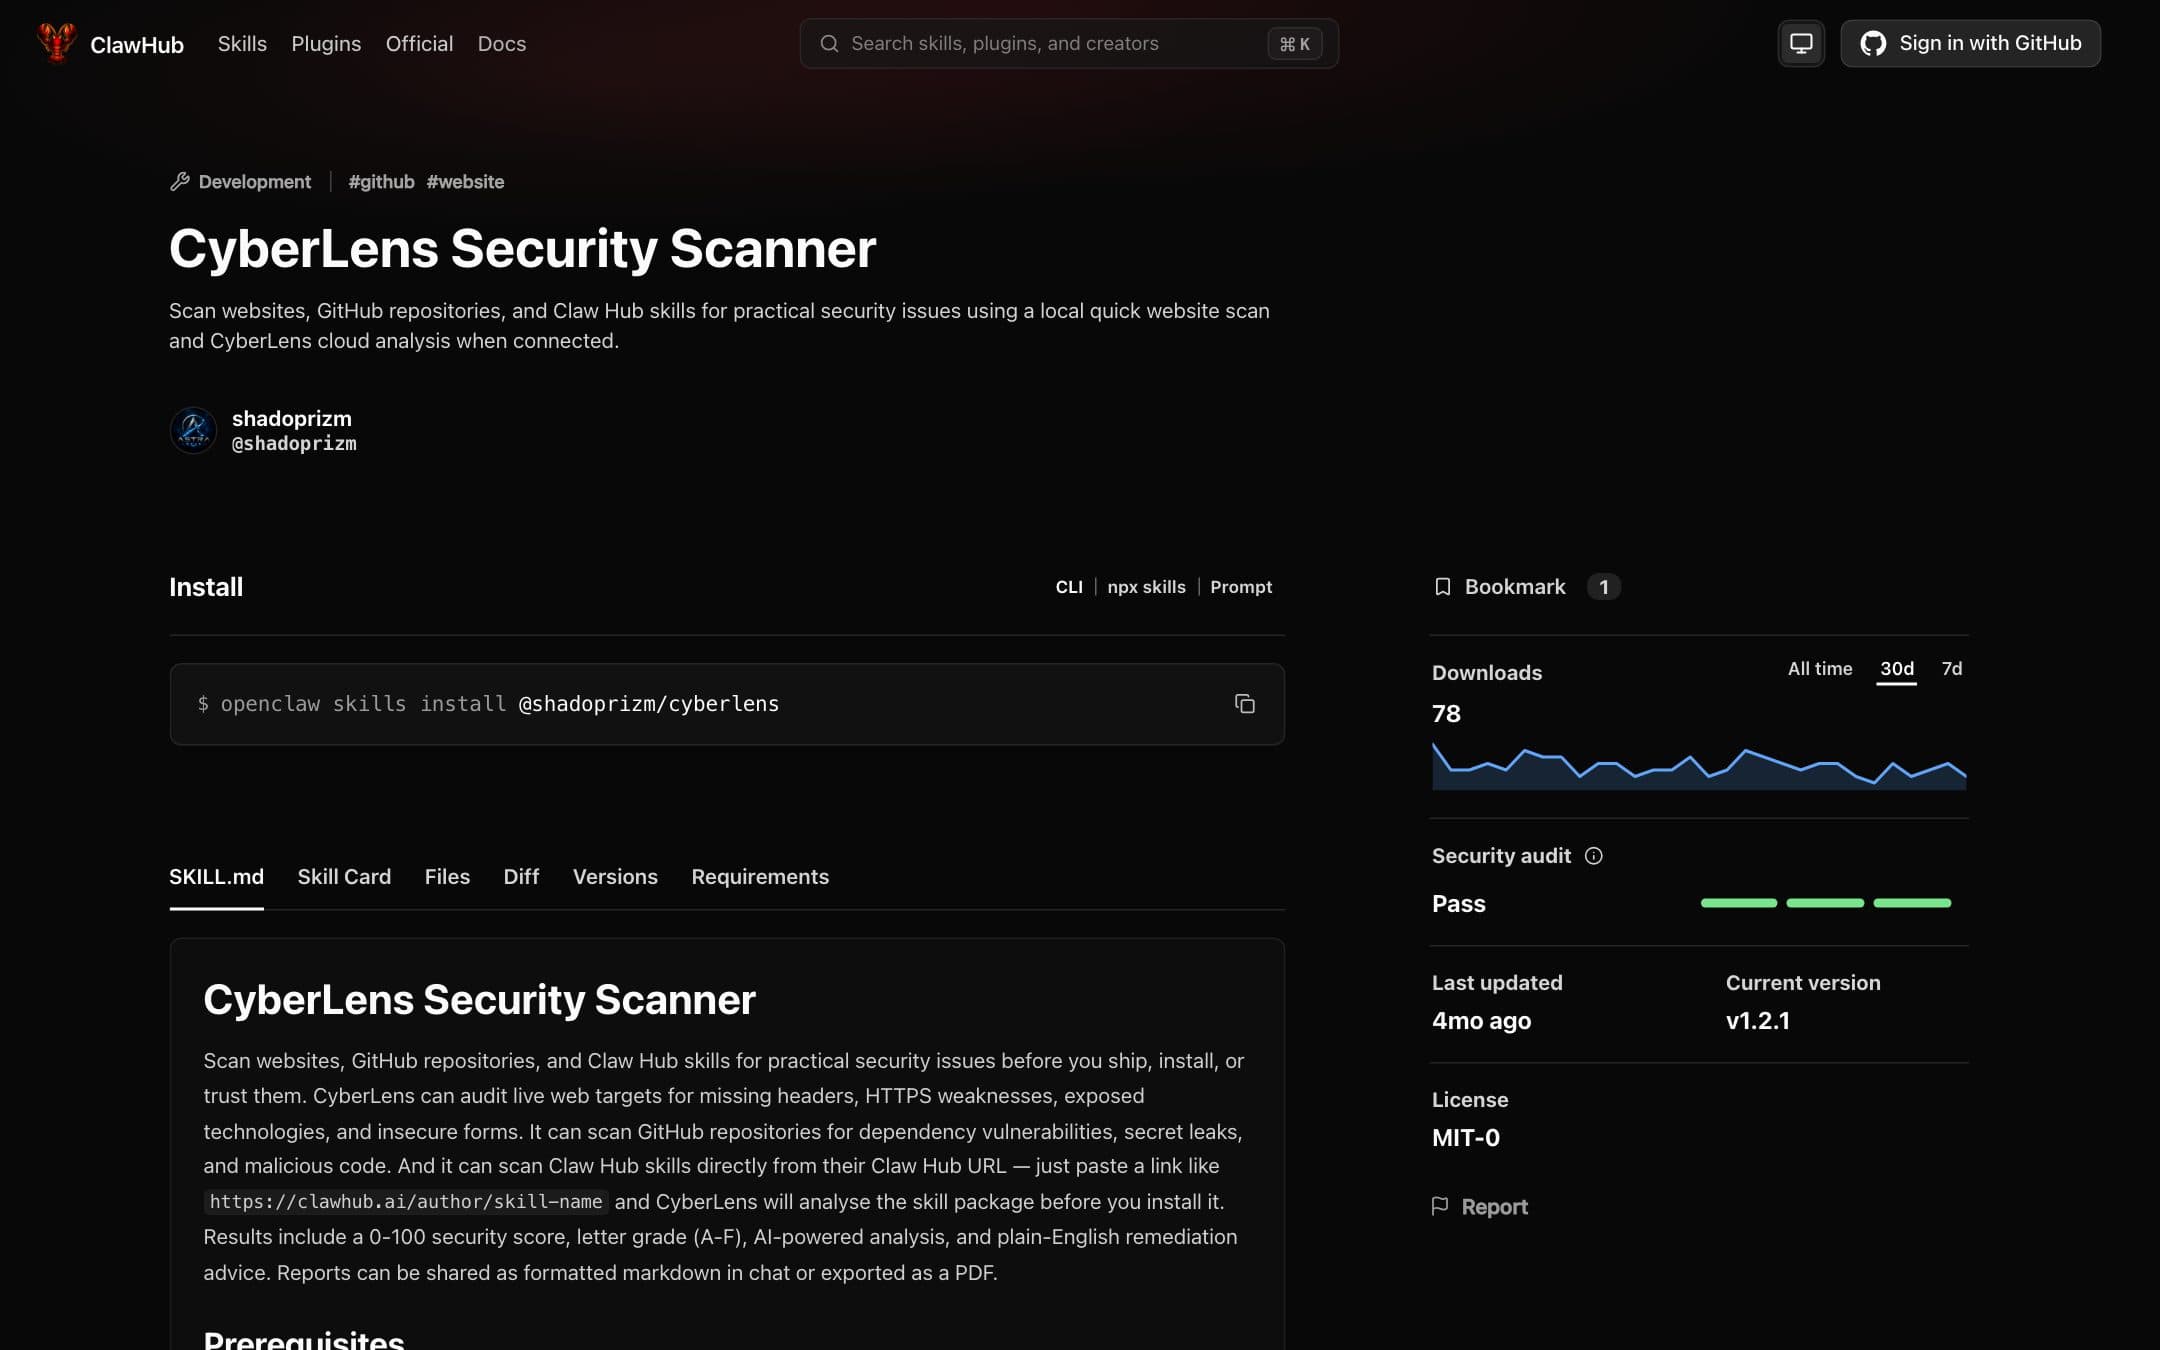This screenshot has width=2160, height=1350.
Task: Click the Bookmark ribbon icon
Action: tap(1442, 587)
